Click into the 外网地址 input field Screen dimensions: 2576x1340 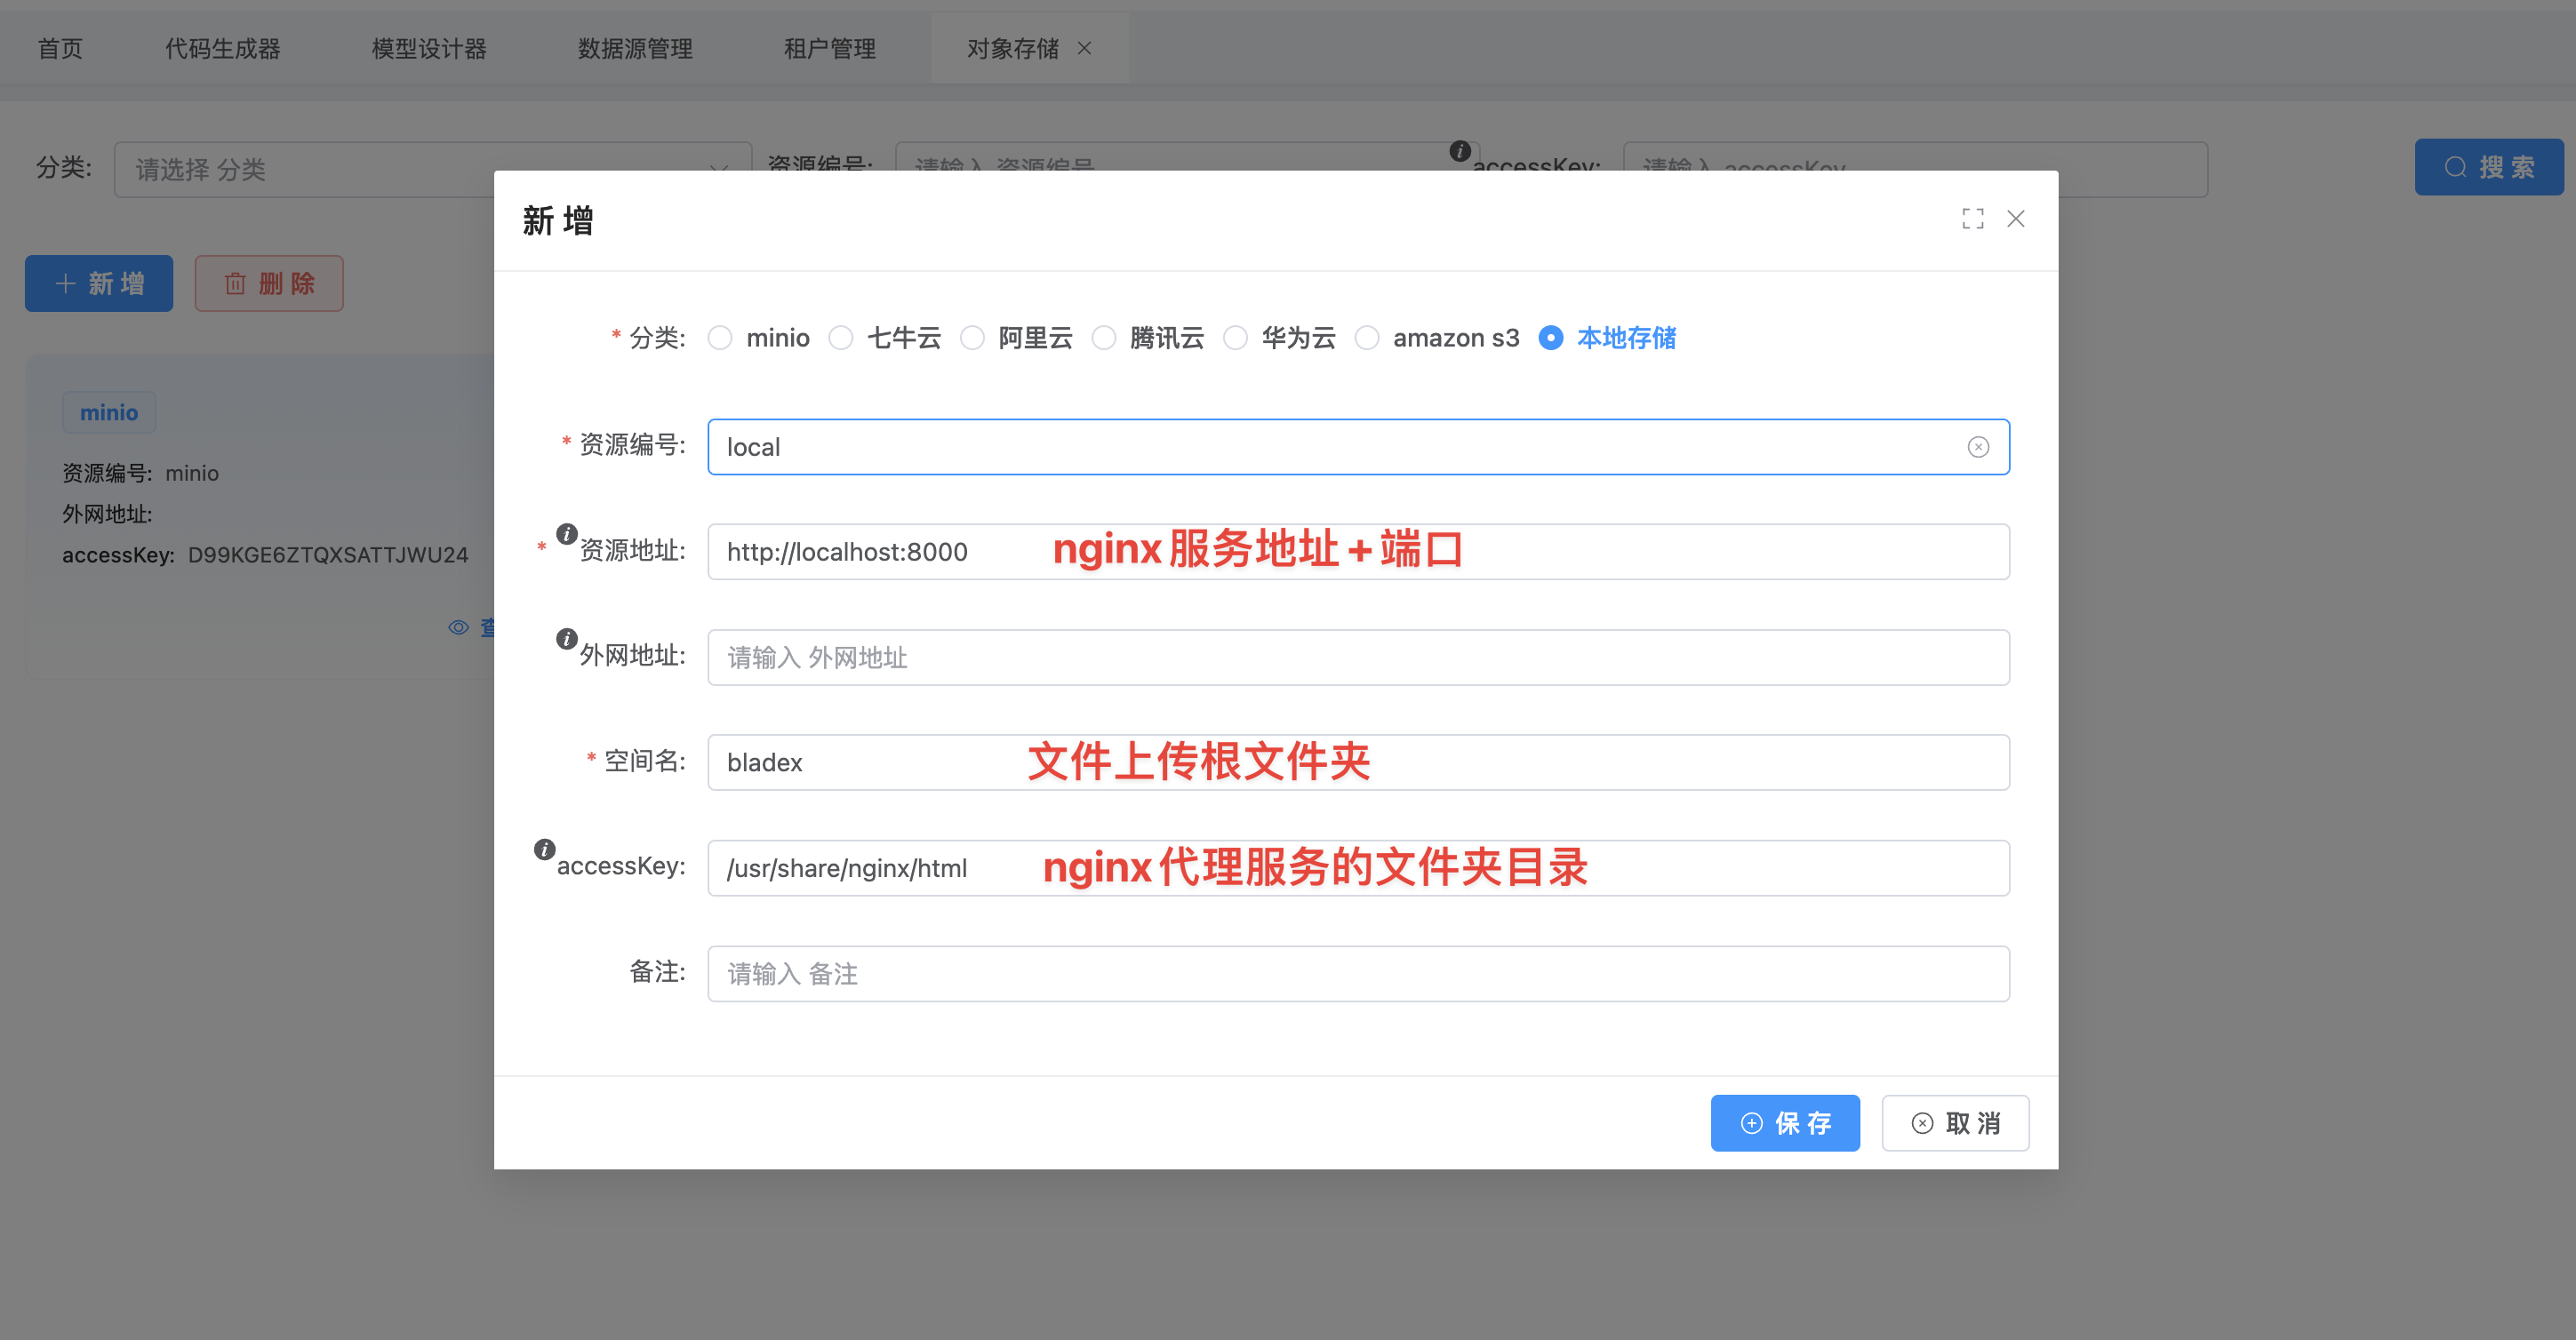[1357, 657]
